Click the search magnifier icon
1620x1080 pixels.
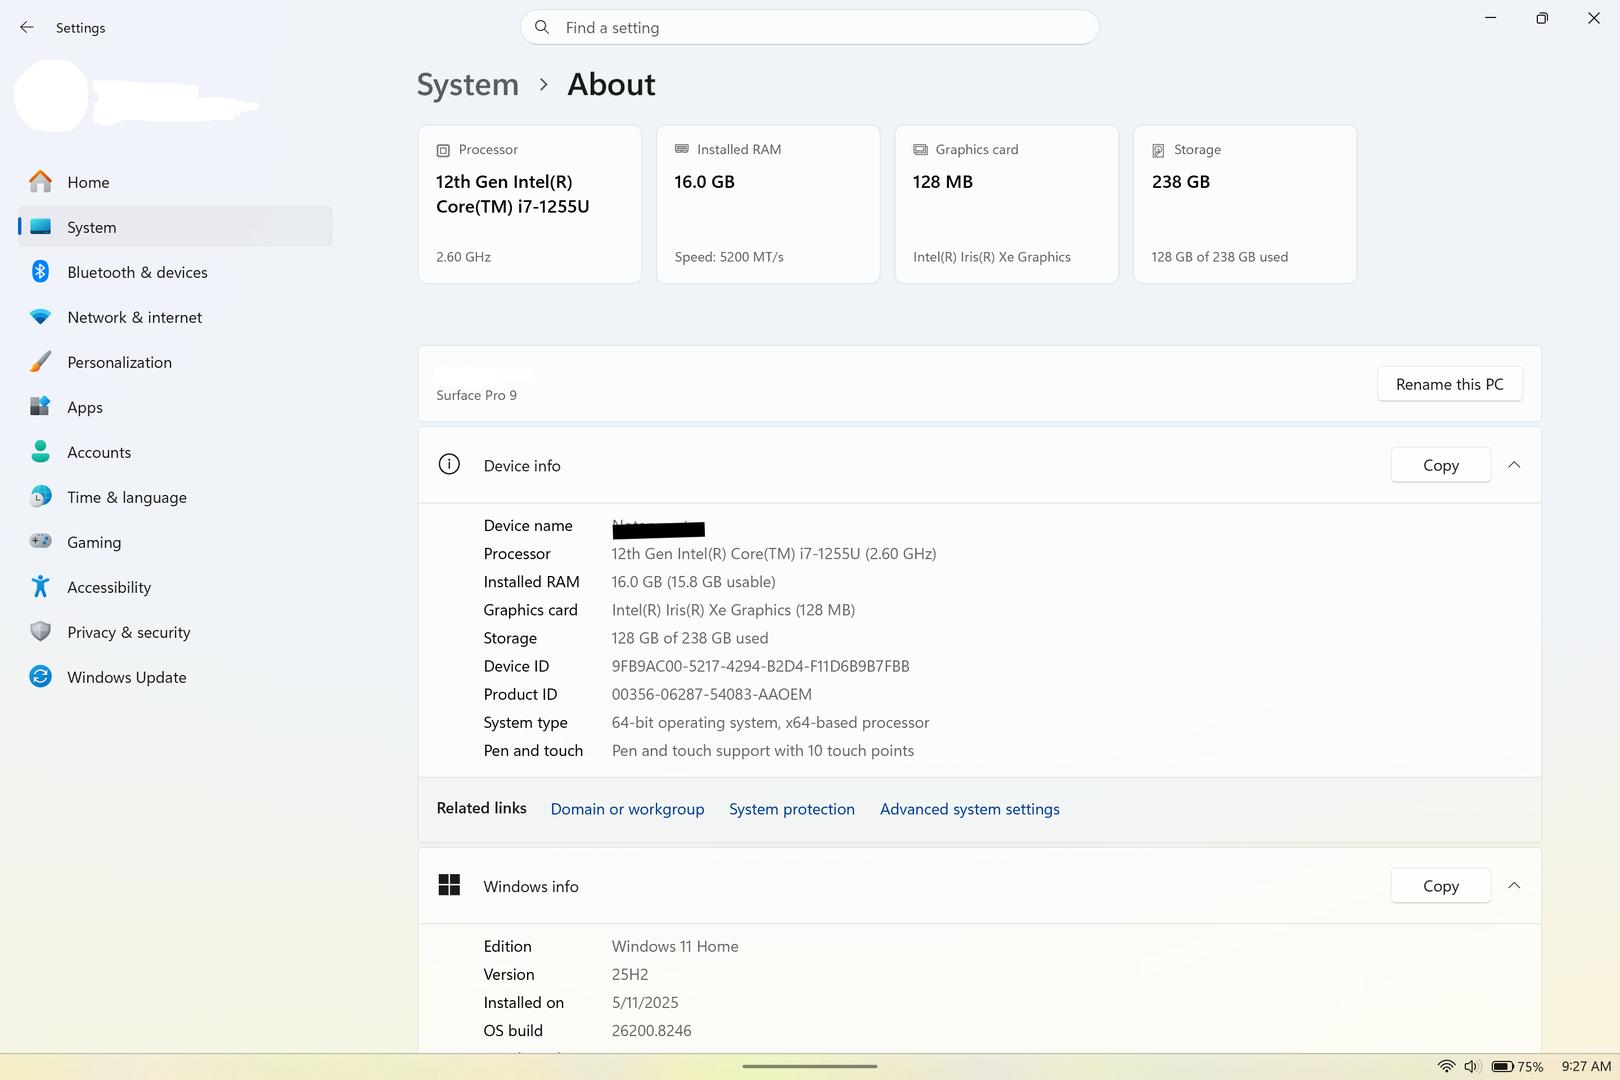[x=542, y=27]
